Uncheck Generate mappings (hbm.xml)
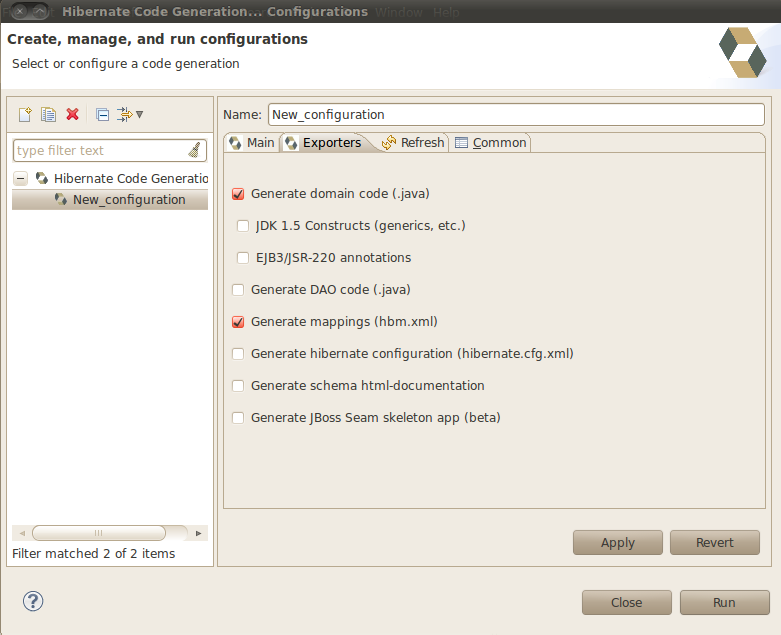 pyautogui.click(x=238, y=322)
